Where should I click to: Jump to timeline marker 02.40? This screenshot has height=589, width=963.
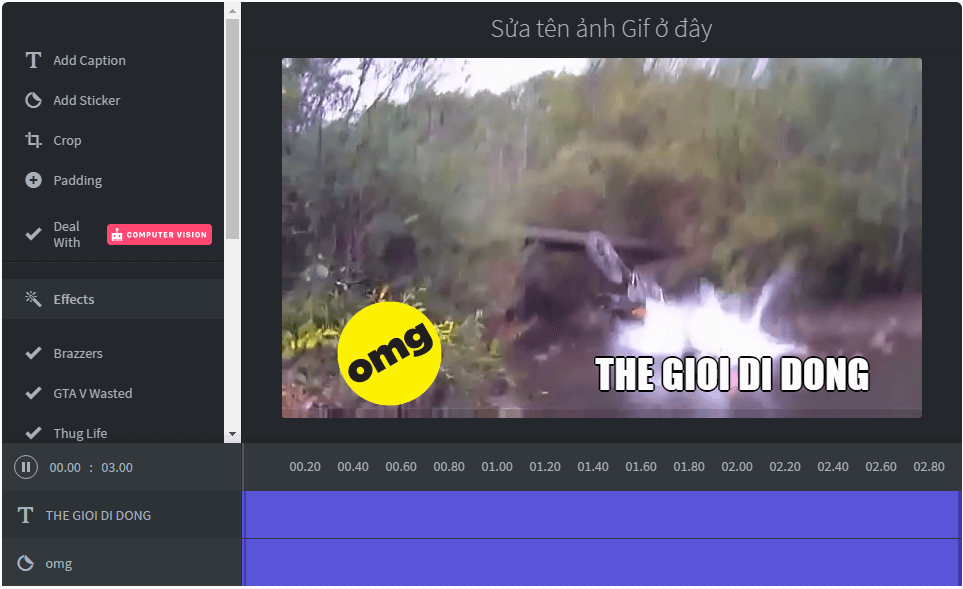pyautogui.click(x=833, y=467)
